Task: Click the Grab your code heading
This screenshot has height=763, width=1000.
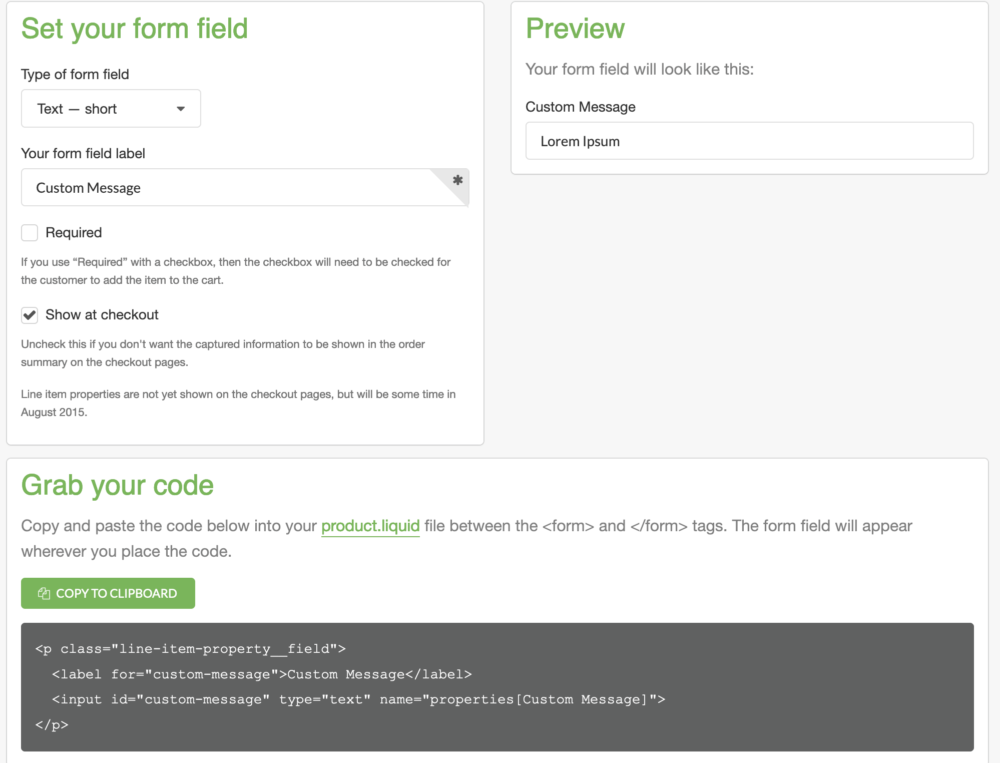Action: 117,485
